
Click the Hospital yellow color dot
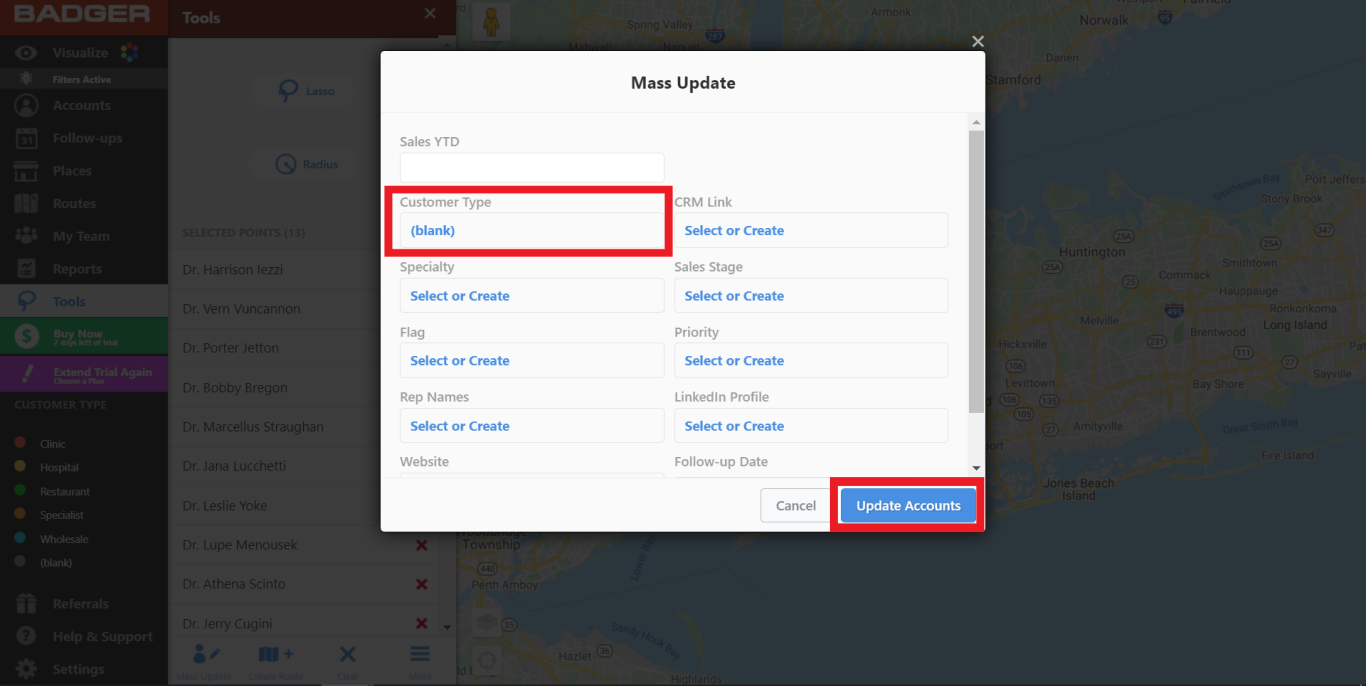[x=20, y=467]
